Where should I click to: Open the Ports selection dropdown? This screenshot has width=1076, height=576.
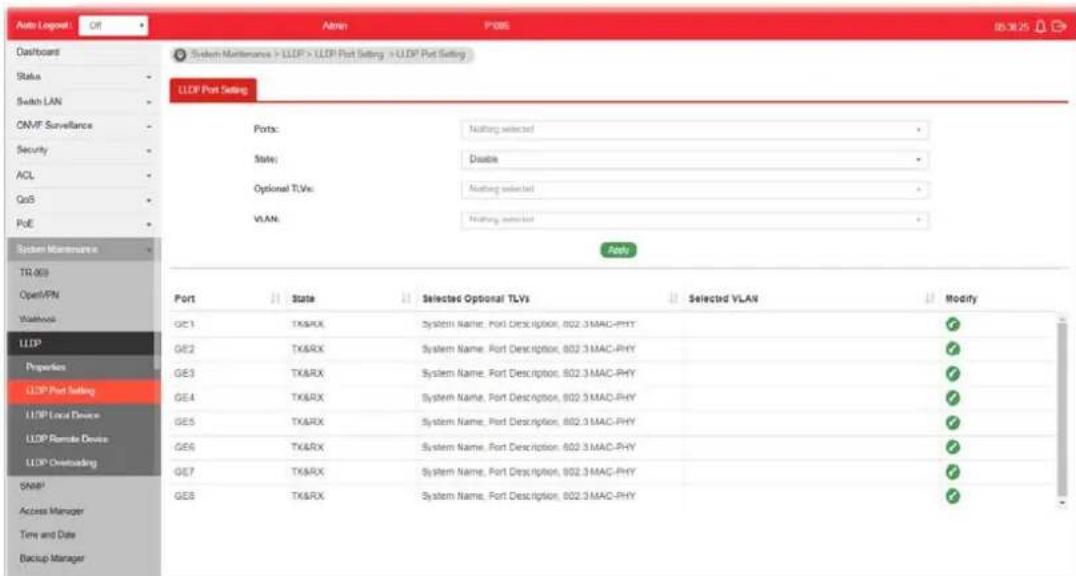695,130
